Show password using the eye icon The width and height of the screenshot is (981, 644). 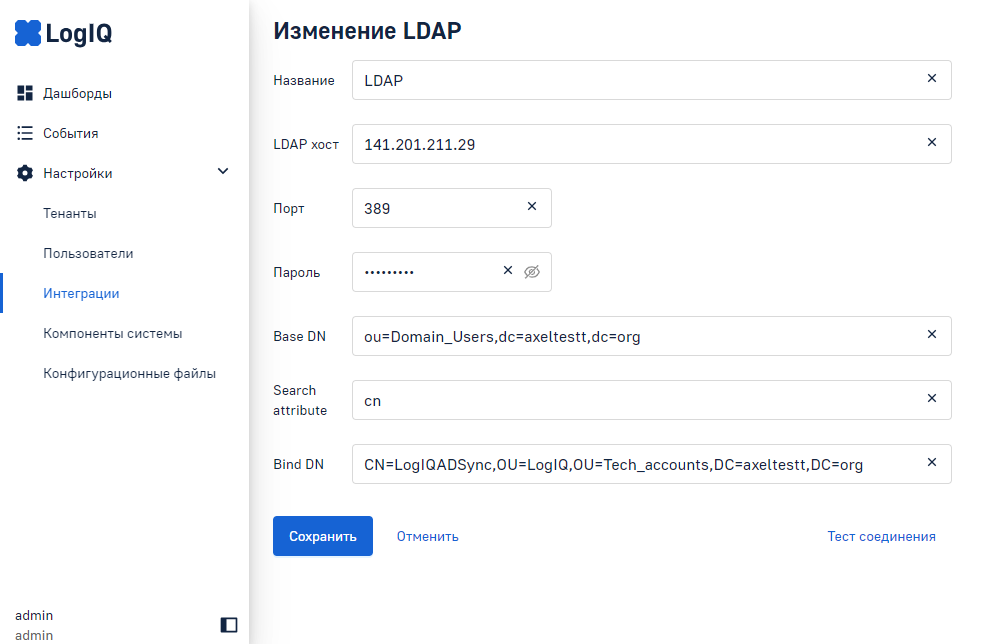tap(532, 271)
